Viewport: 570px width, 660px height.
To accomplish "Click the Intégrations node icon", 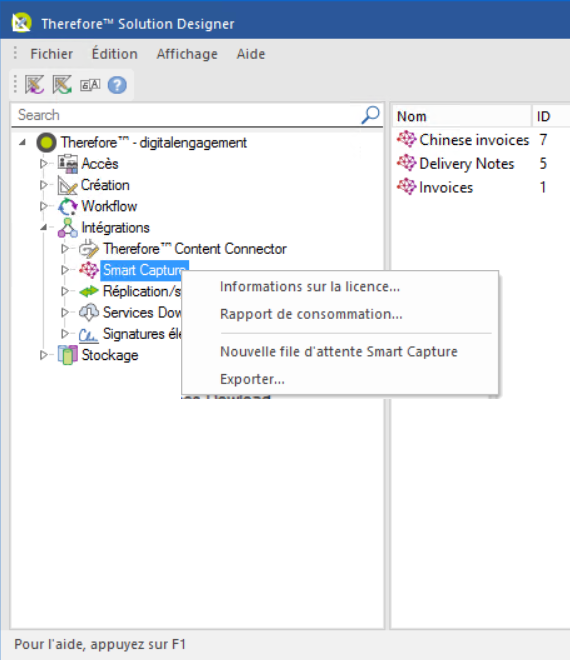I will click(x=67, y=228).
